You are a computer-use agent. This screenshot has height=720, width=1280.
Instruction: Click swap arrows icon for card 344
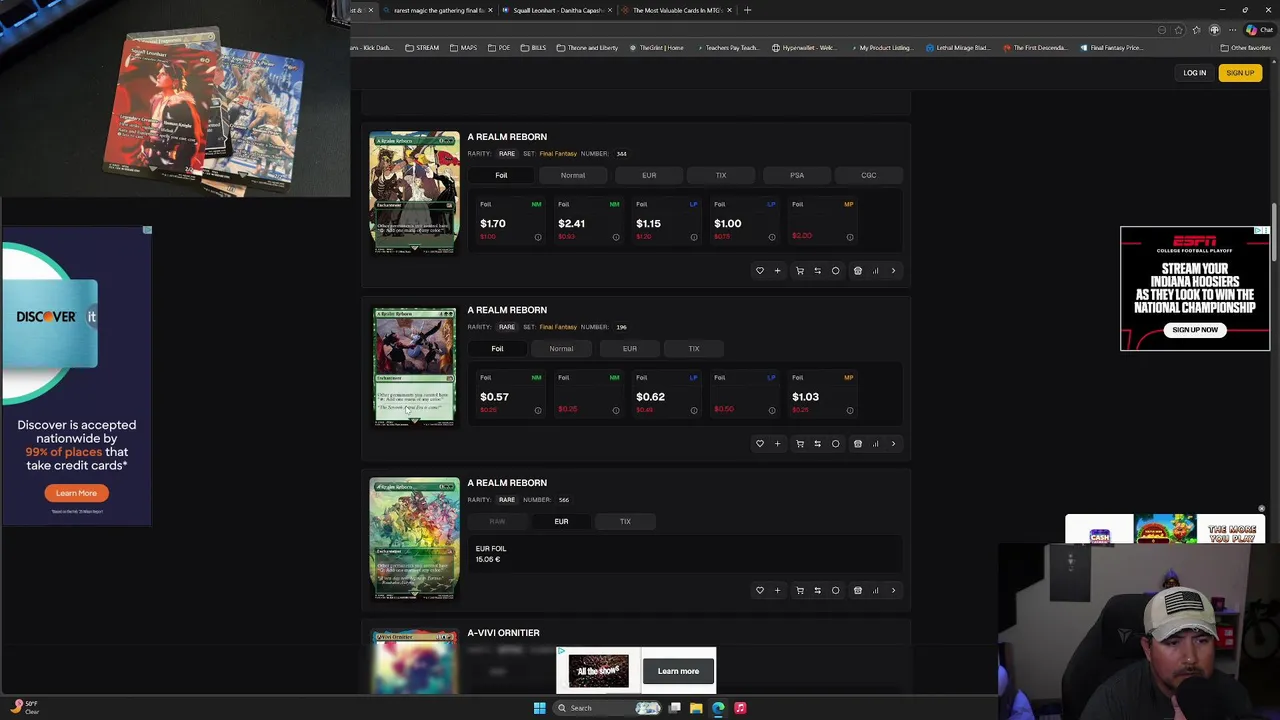pyautogui.click(x=817, y=271)
